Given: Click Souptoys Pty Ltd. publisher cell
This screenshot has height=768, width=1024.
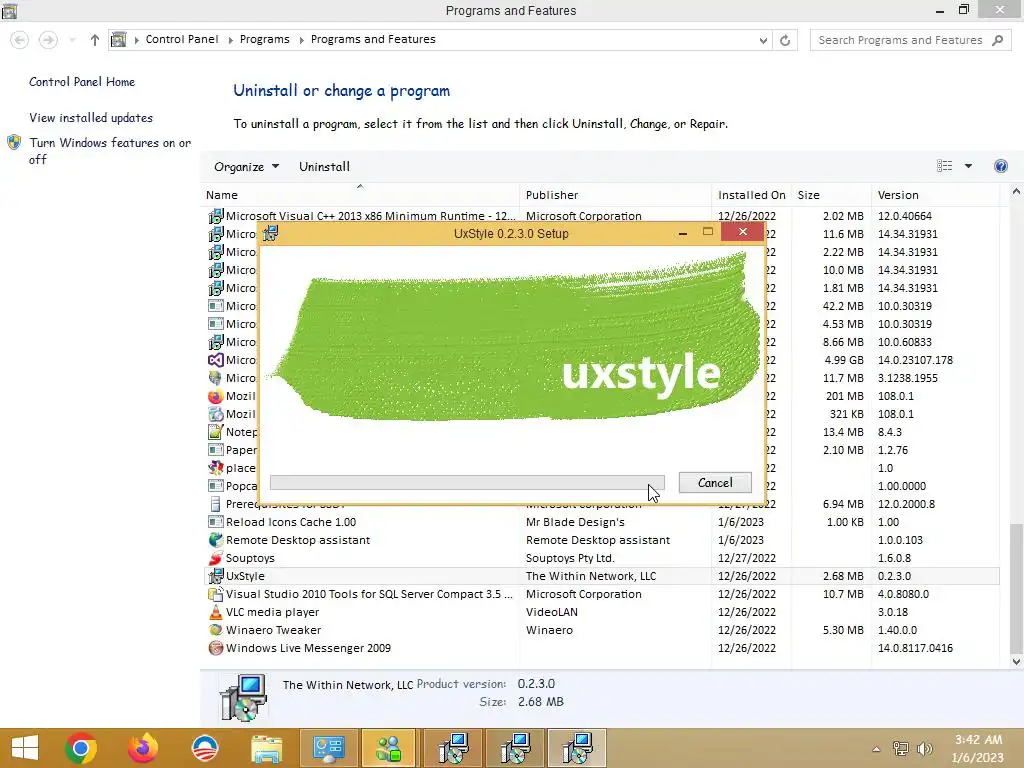Looking at the screenshot, I should (x=570, y=558).
